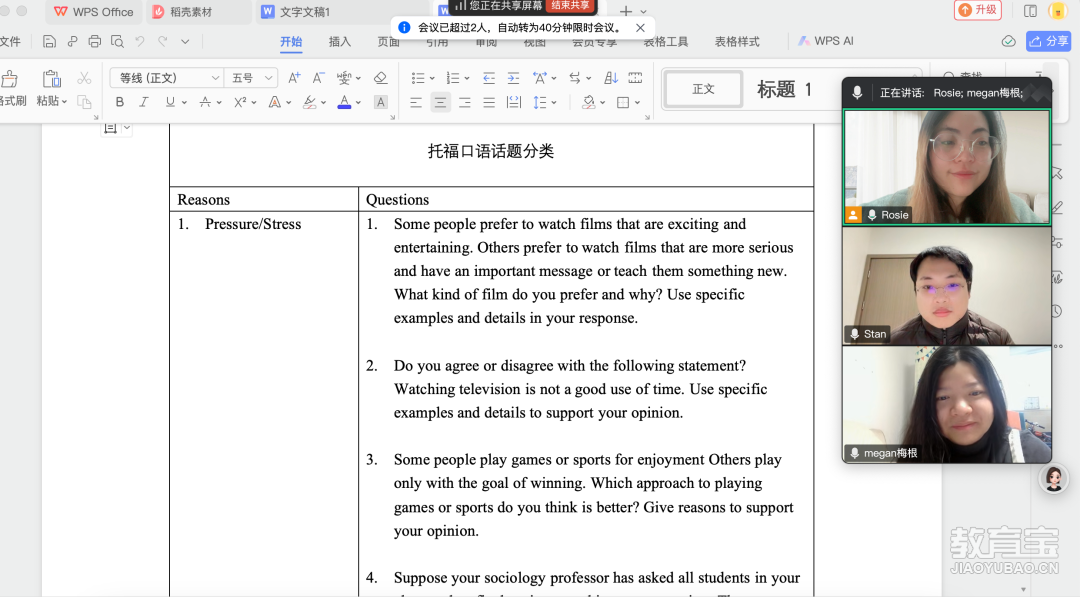1080x597 pixels.
Task: Click the Save document icon
Action: point(49,41)
